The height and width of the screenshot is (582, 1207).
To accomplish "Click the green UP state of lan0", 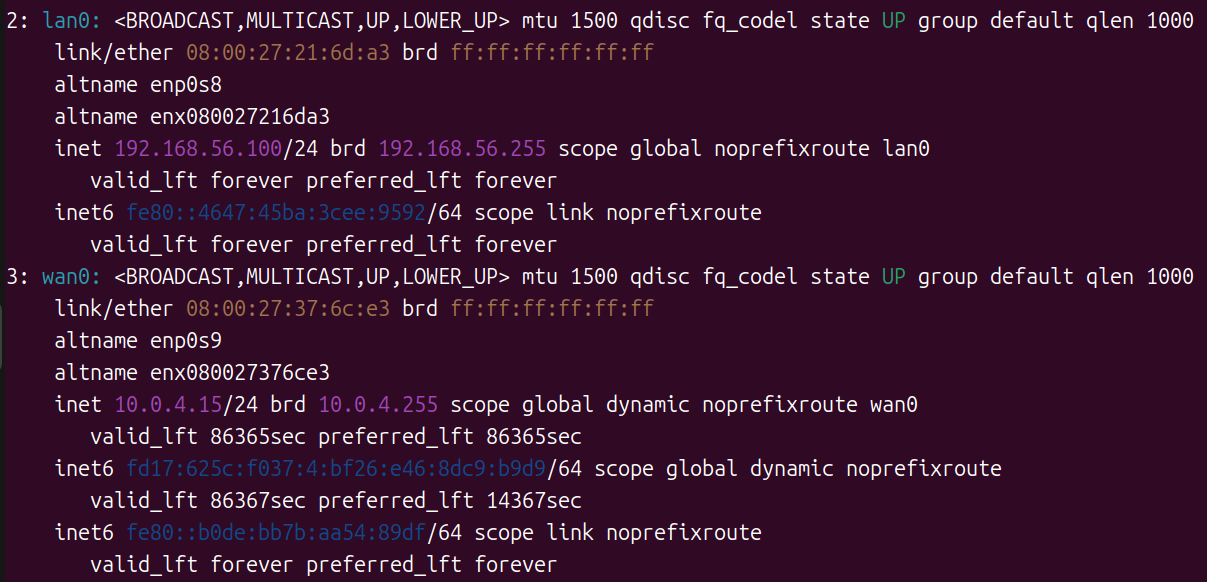I will (893, 21).
